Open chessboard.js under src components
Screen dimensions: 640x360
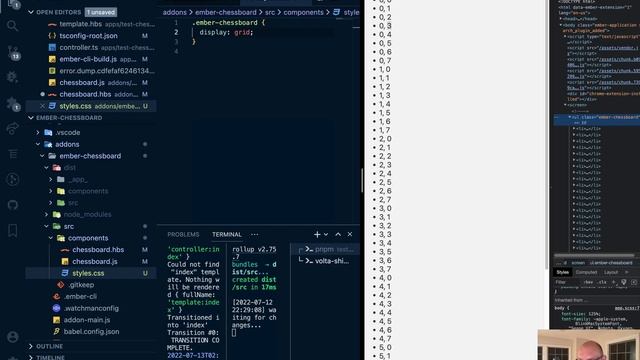tap(91, 261)
